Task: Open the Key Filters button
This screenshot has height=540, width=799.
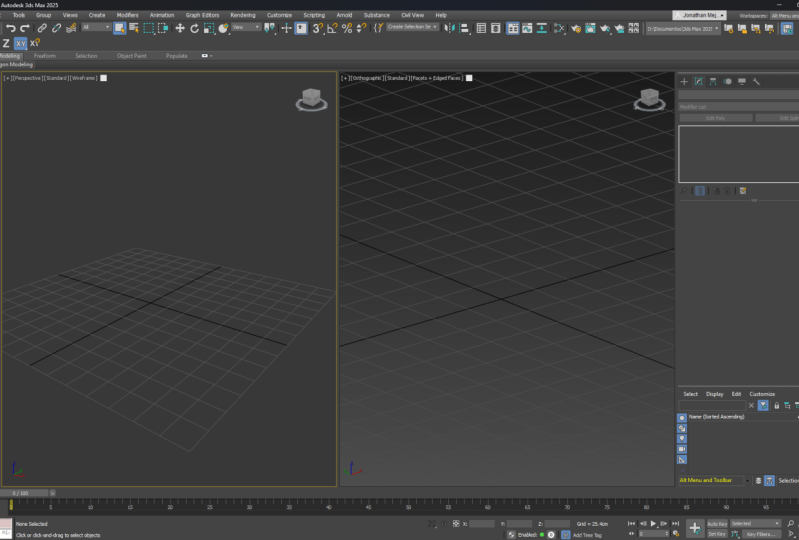Action: point(761,534)
